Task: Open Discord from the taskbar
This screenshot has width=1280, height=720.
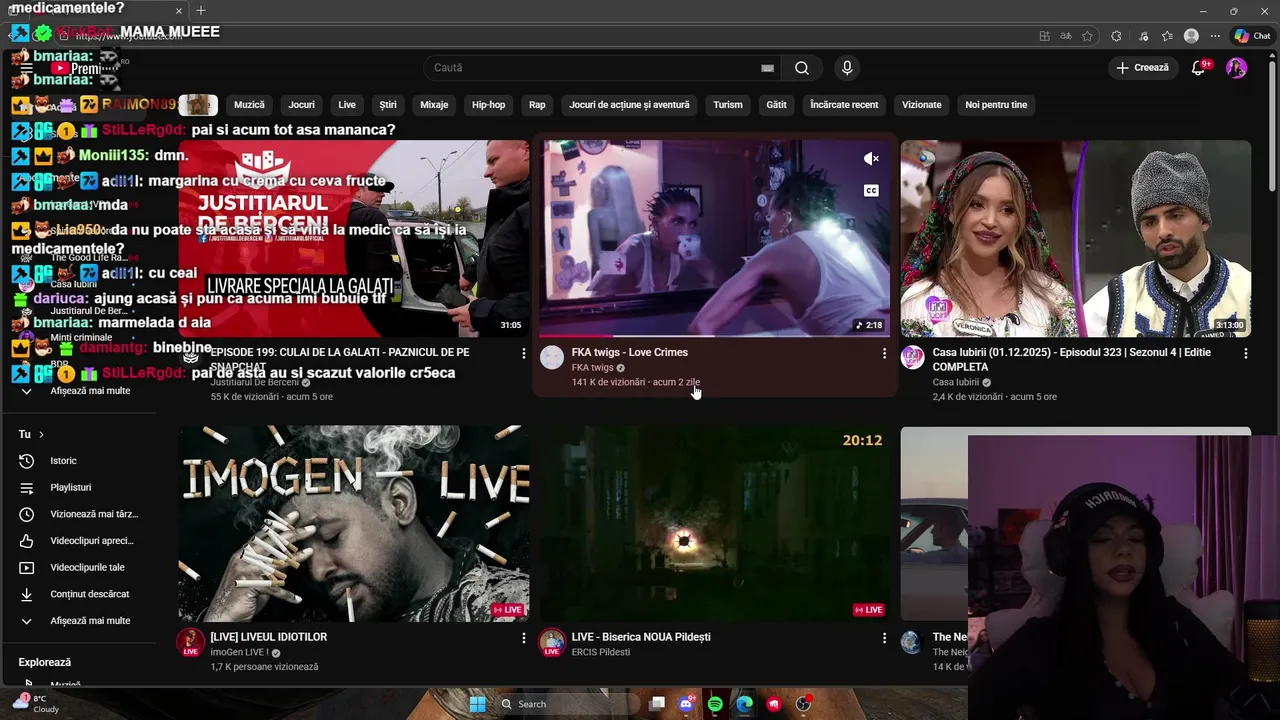Action: [x=686, y=704]
